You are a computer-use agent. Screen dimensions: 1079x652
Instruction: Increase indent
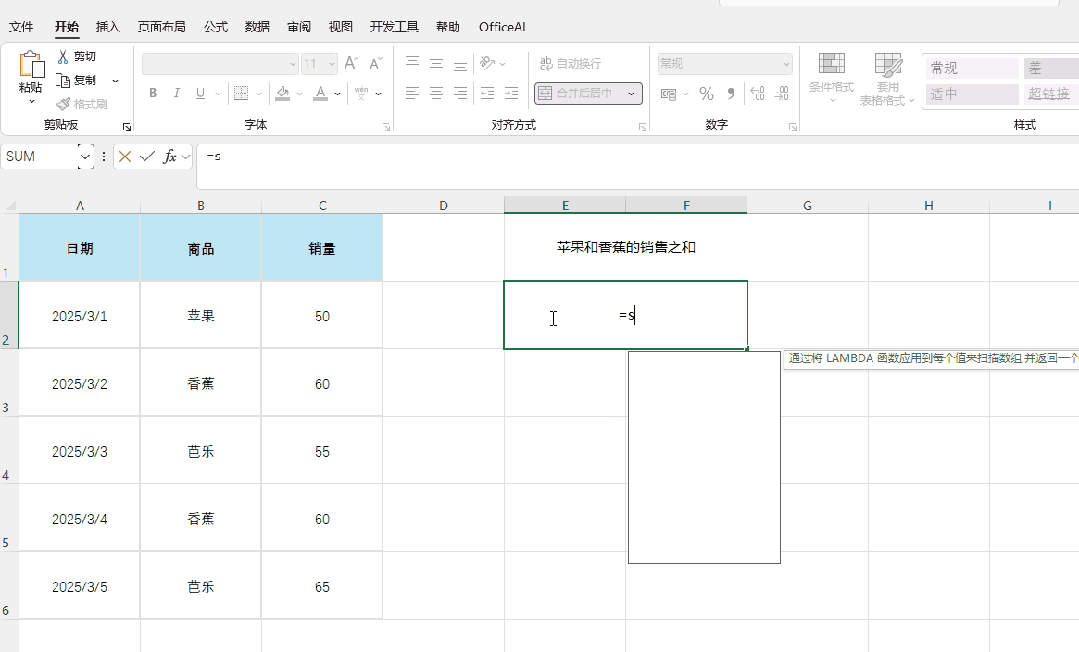coord(511,93)
